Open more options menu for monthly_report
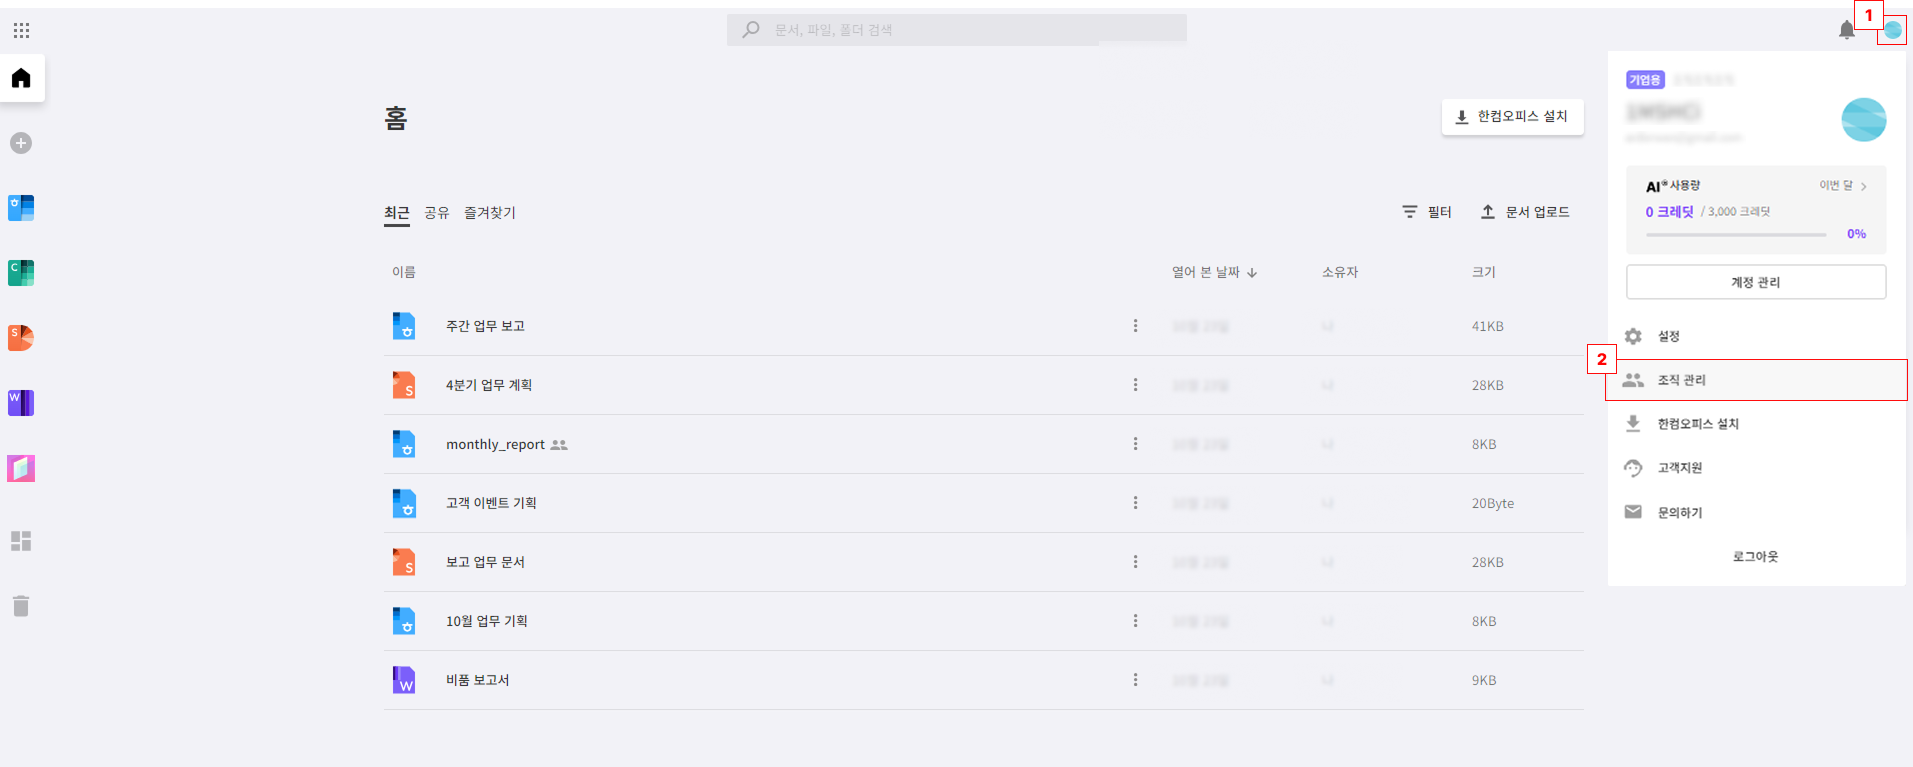The height and width of the screenshot is (767, 1913). (1135, 444)
